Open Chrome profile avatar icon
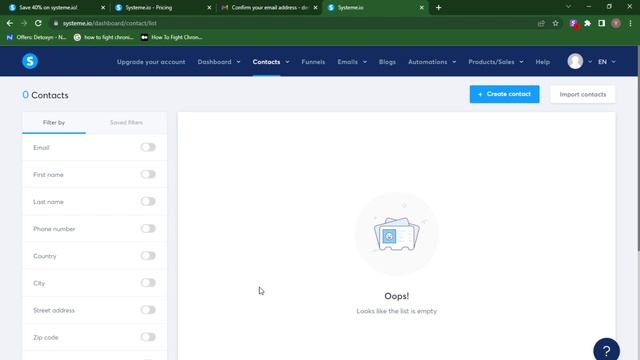Screen dimensions: 640x360 (x=616, y=23)
